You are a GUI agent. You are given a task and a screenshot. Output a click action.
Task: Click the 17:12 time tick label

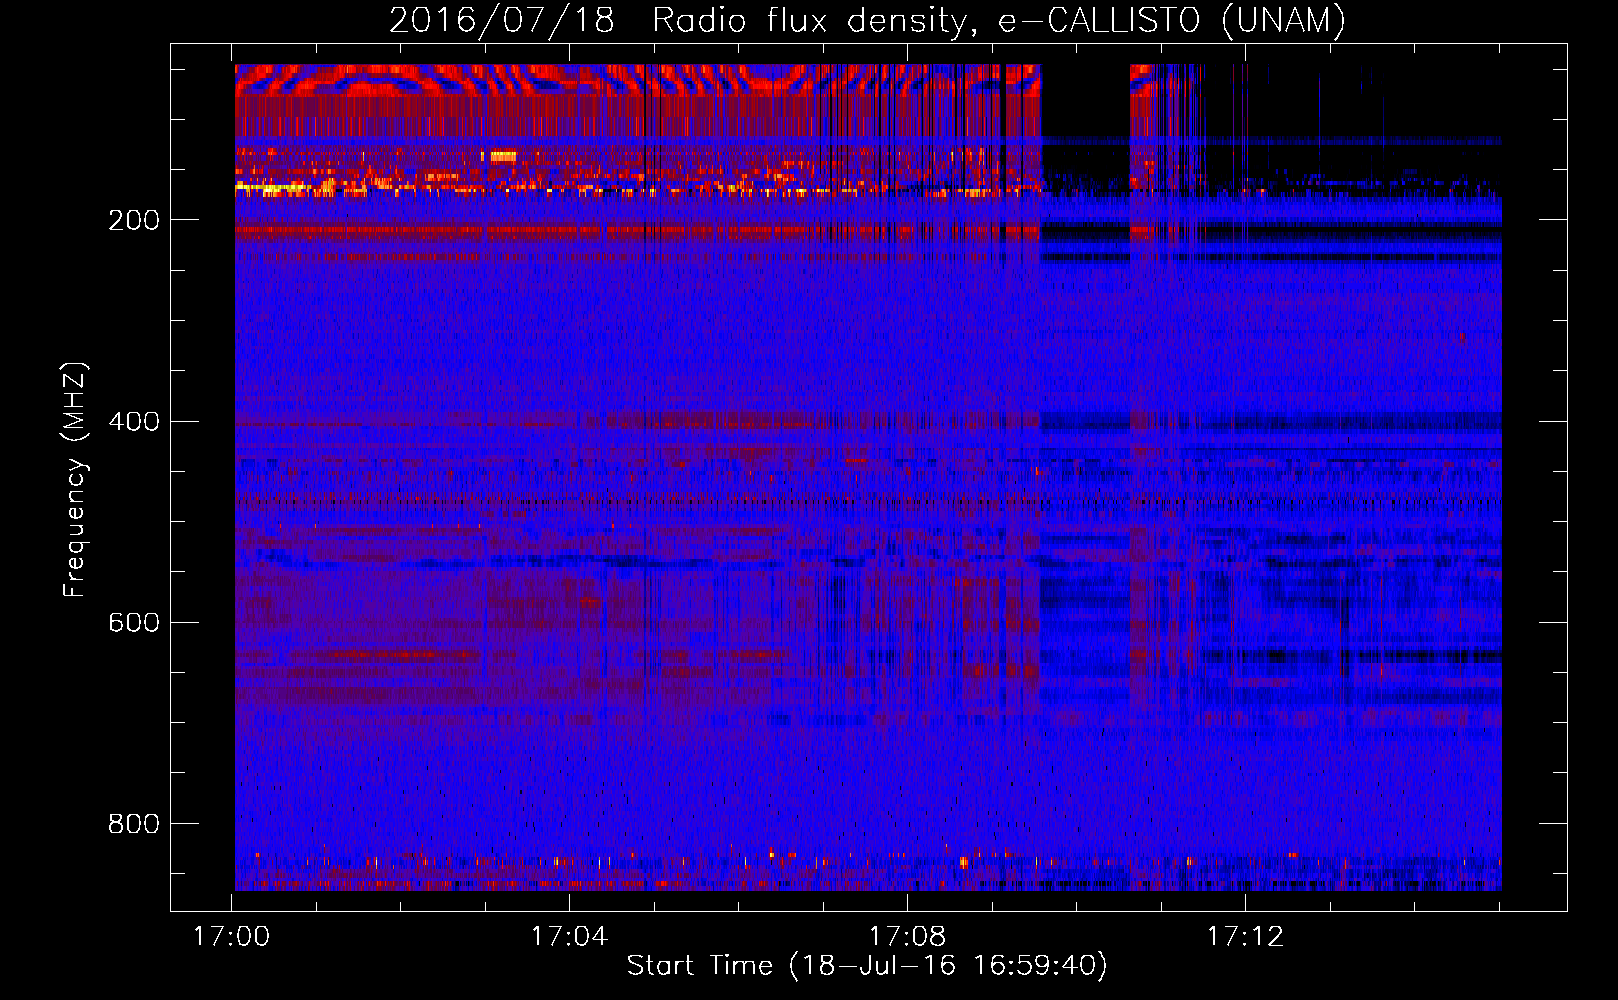(x=1245, y=937)
